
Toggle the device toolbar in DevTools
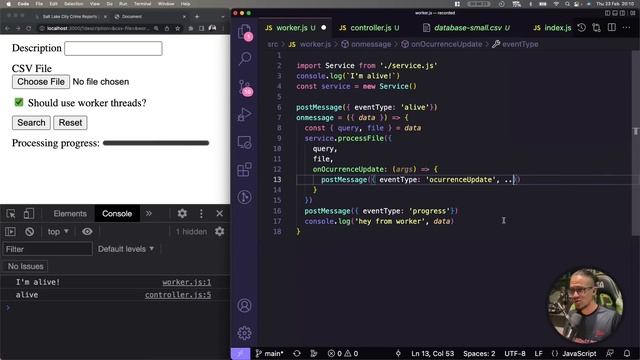(x=29, y=213)
